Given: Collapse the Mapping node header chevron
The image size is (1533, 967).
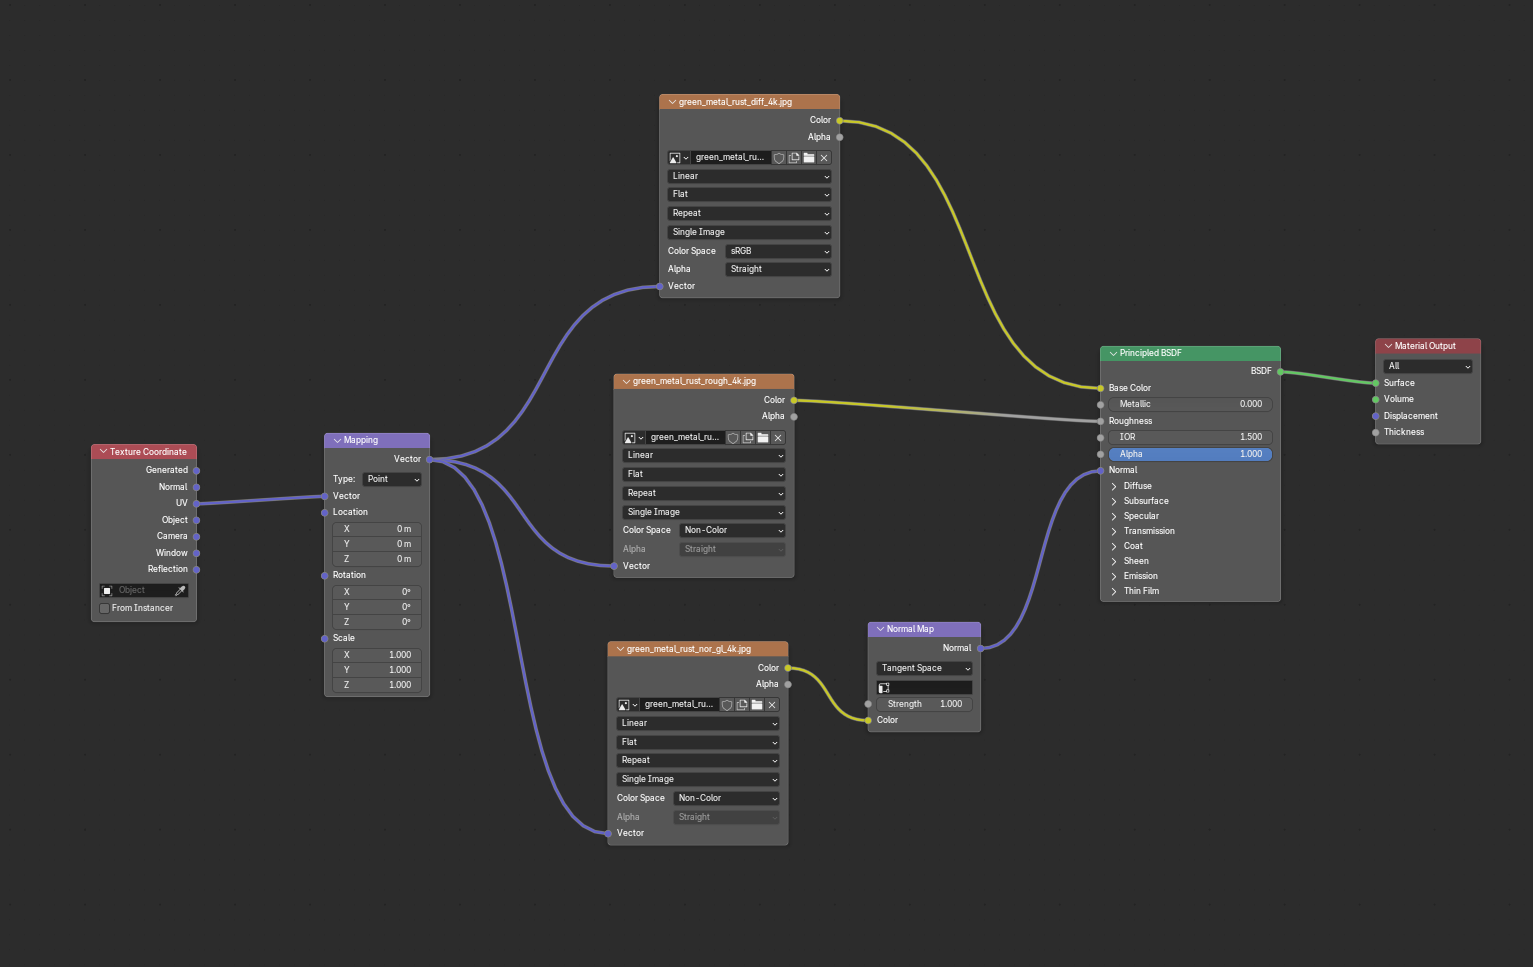Looking at the screenshot, I should point(337,440).
